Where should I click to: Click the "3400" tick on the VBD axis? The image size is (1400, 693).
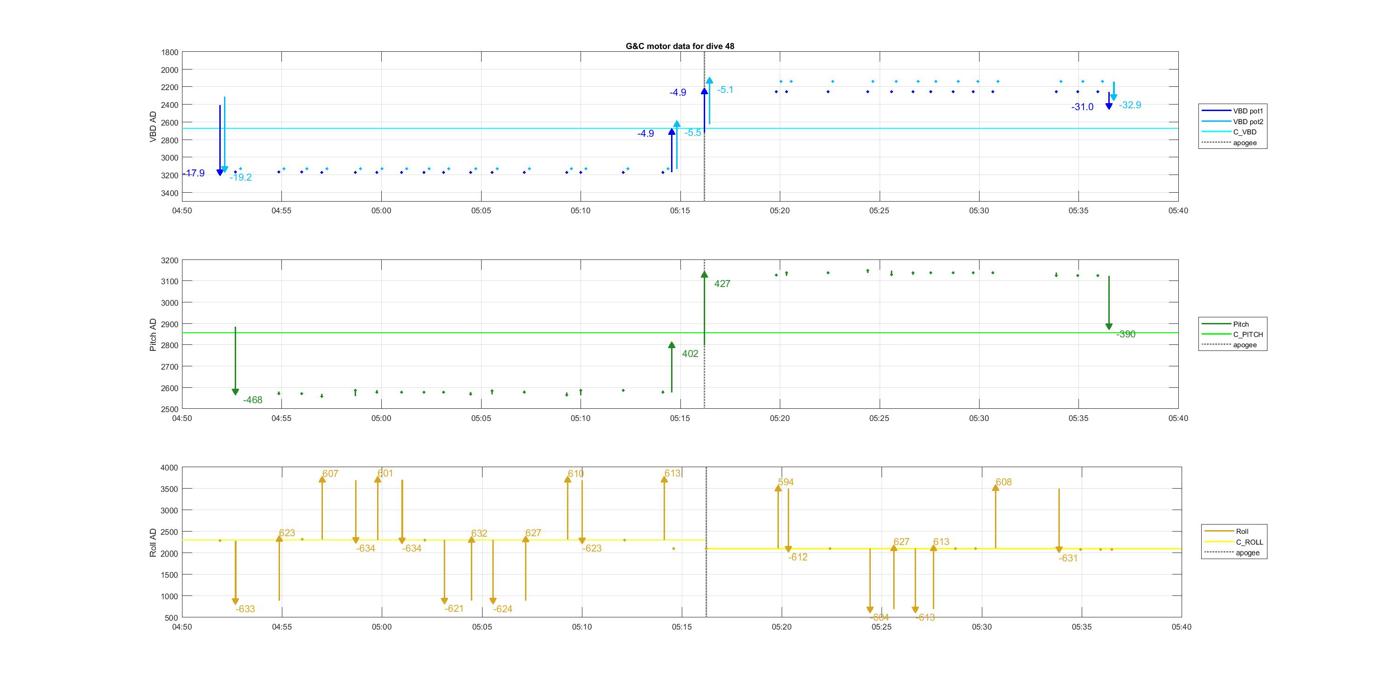pyautogui.click(x=170, y=193)
